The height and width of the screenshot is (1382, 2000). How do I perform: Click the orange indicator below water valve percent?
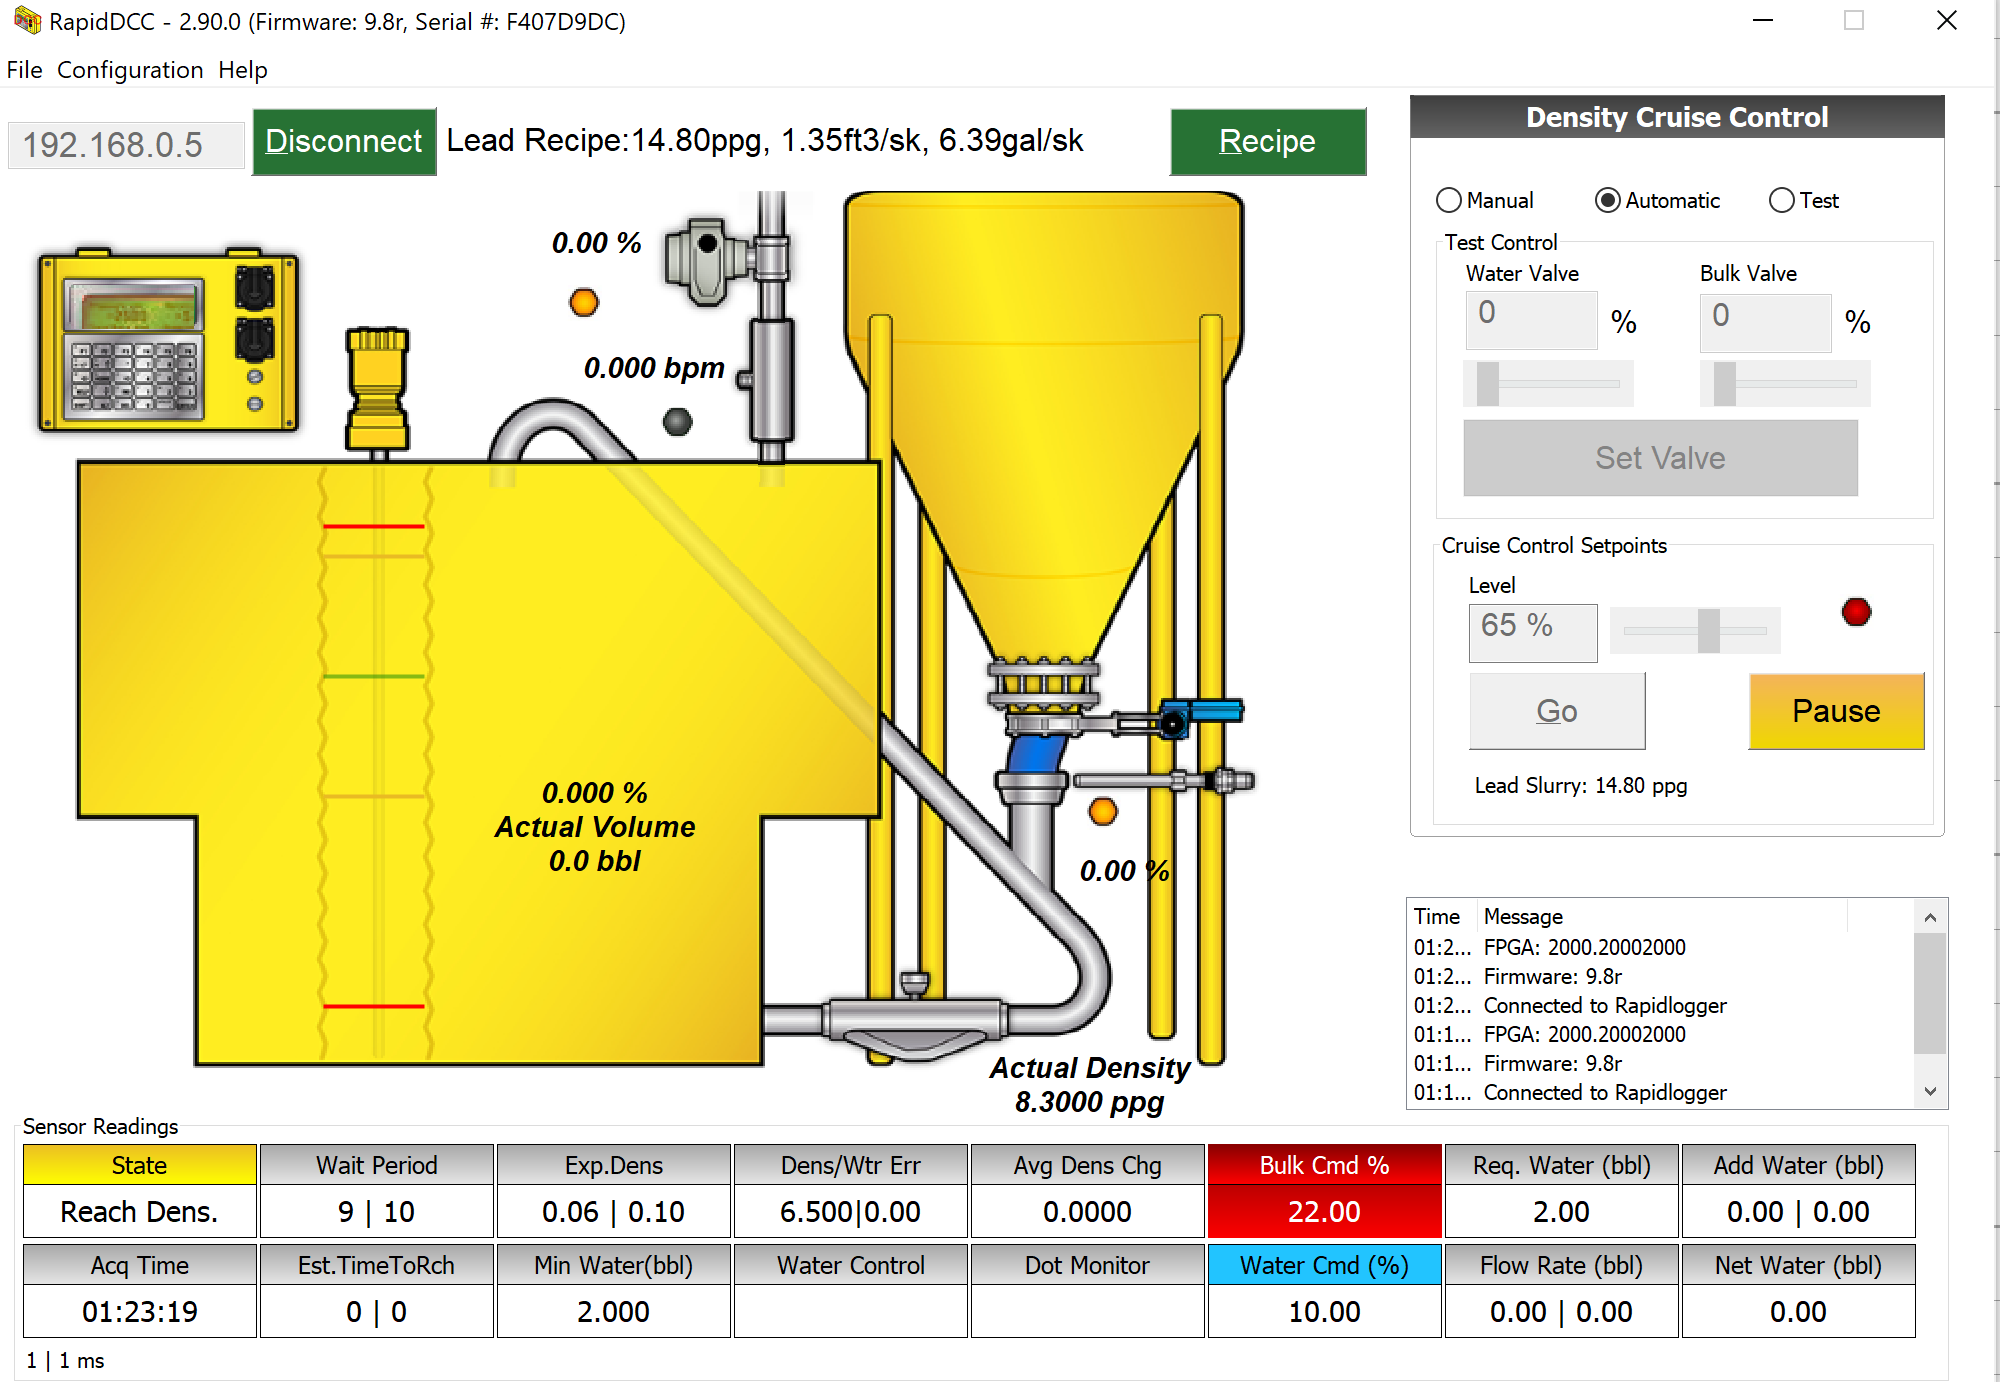coord(584,302)
